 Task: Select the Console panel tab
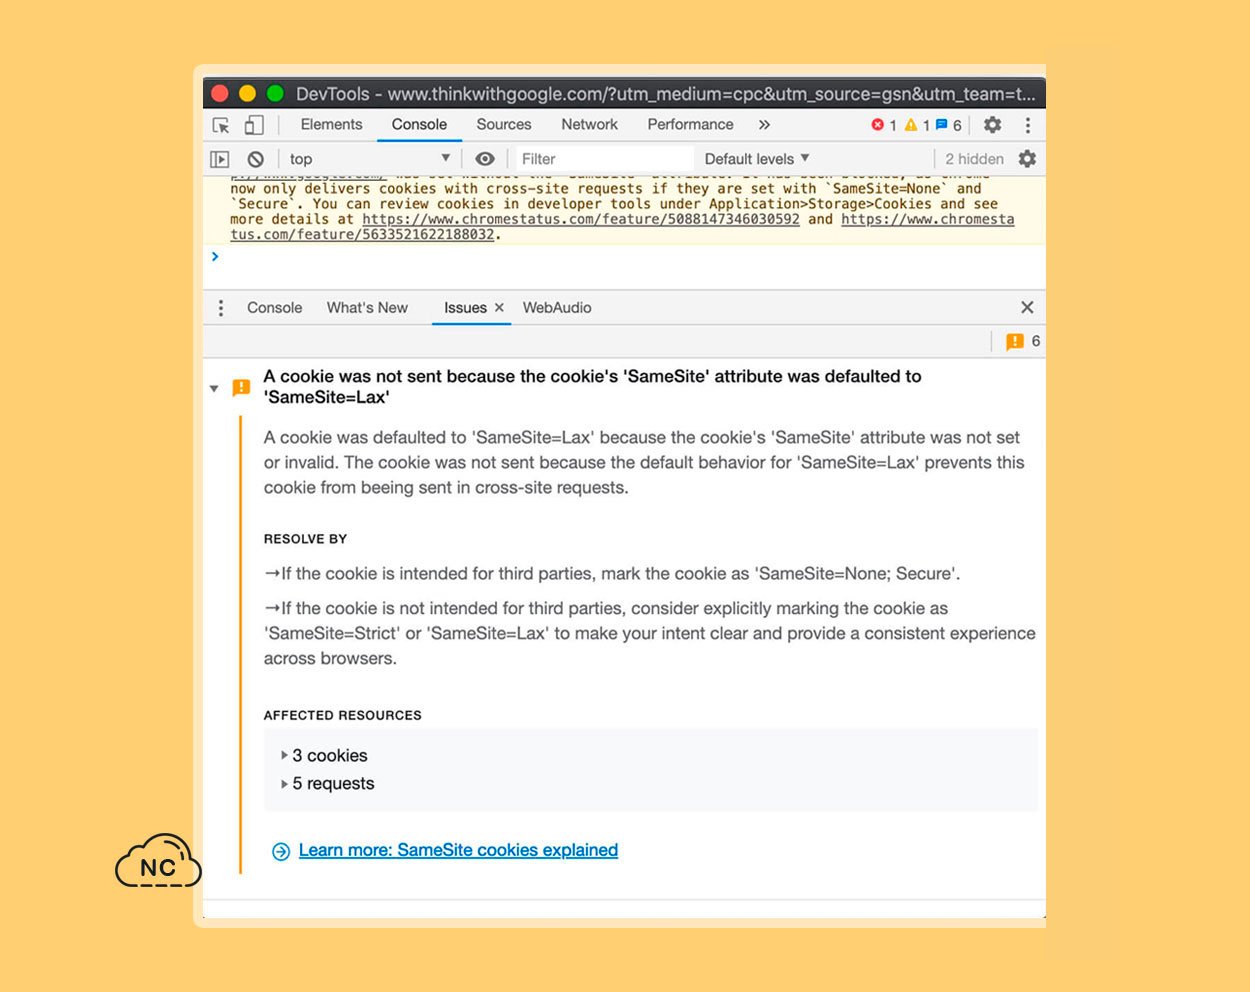tap(419, 124)
